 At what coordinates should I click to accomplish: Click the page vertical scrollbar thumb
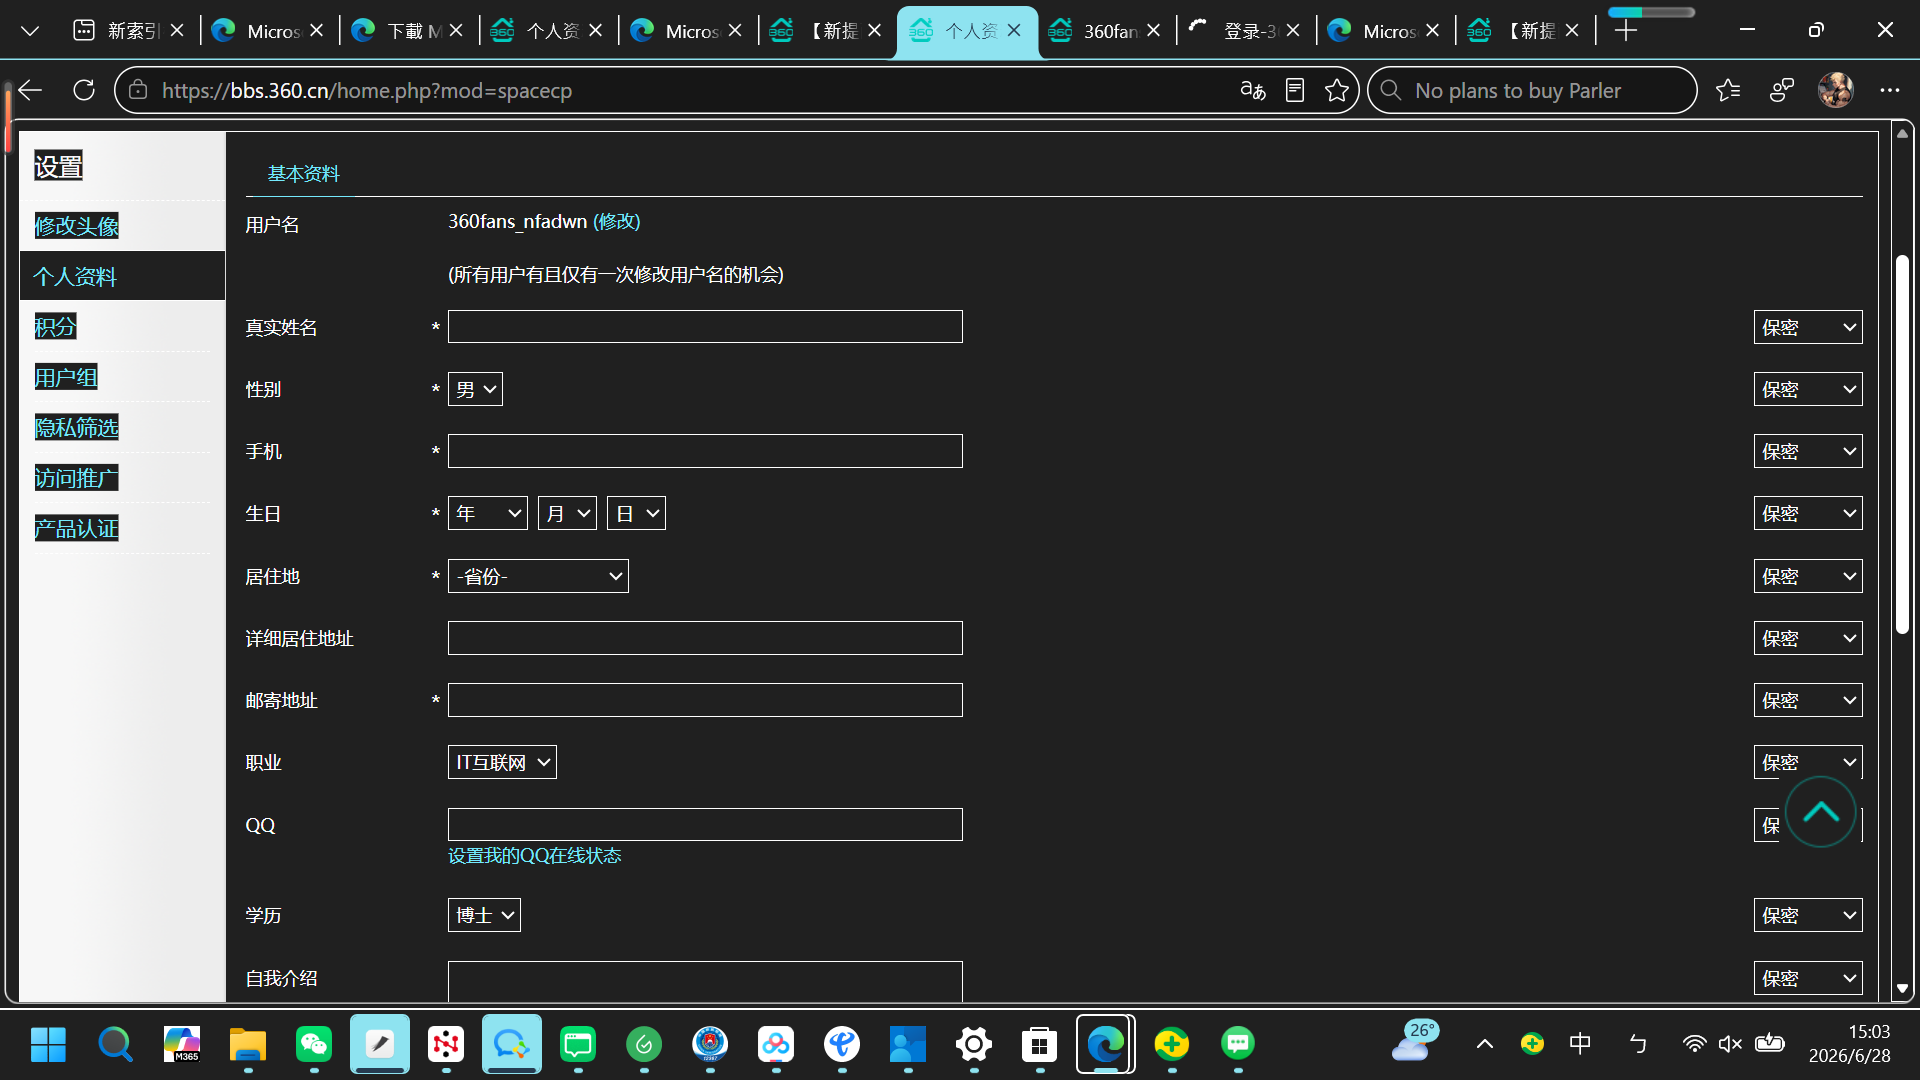tap(1902, 445)
